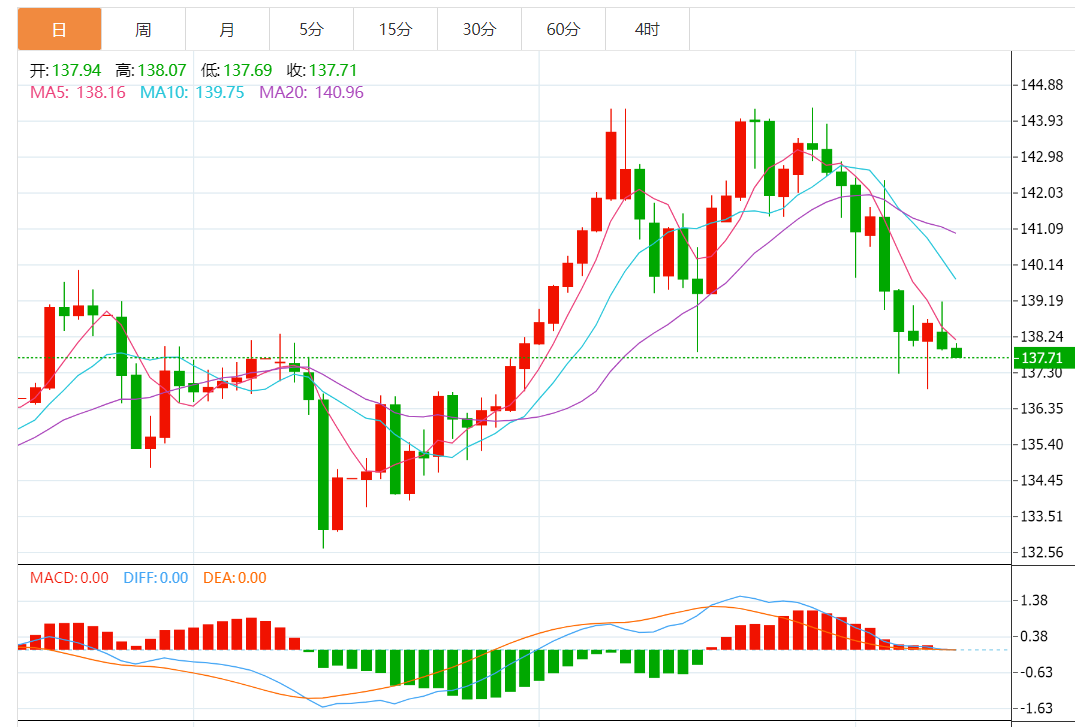Click the 134.45 price axis label

pos(1041,480)
